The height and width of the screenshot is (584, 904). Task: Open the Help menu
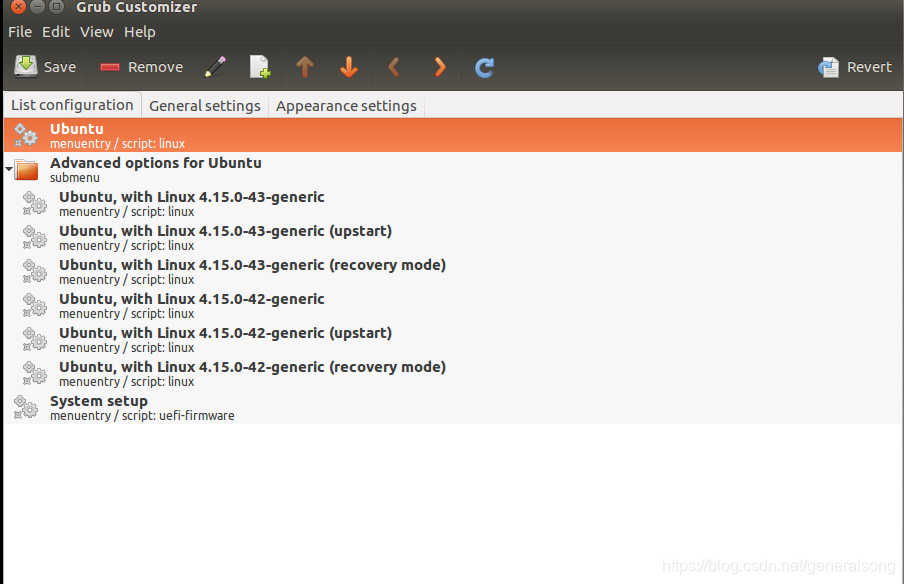(140, 32)
